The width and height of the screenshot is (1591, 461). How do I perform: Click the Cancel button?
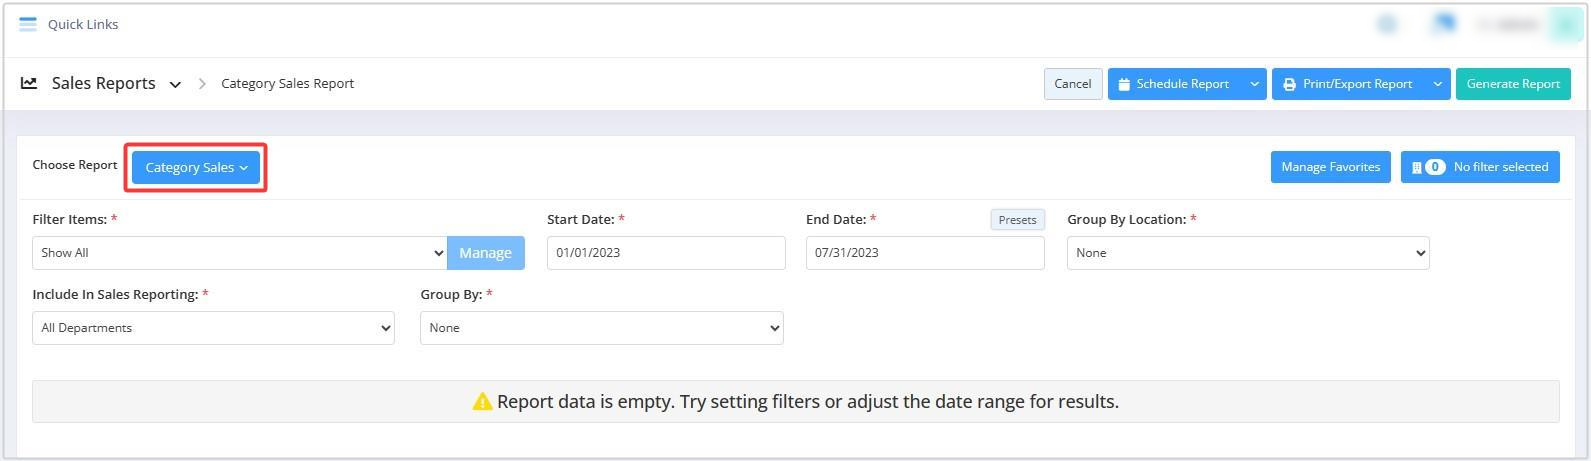point(1073,84)
